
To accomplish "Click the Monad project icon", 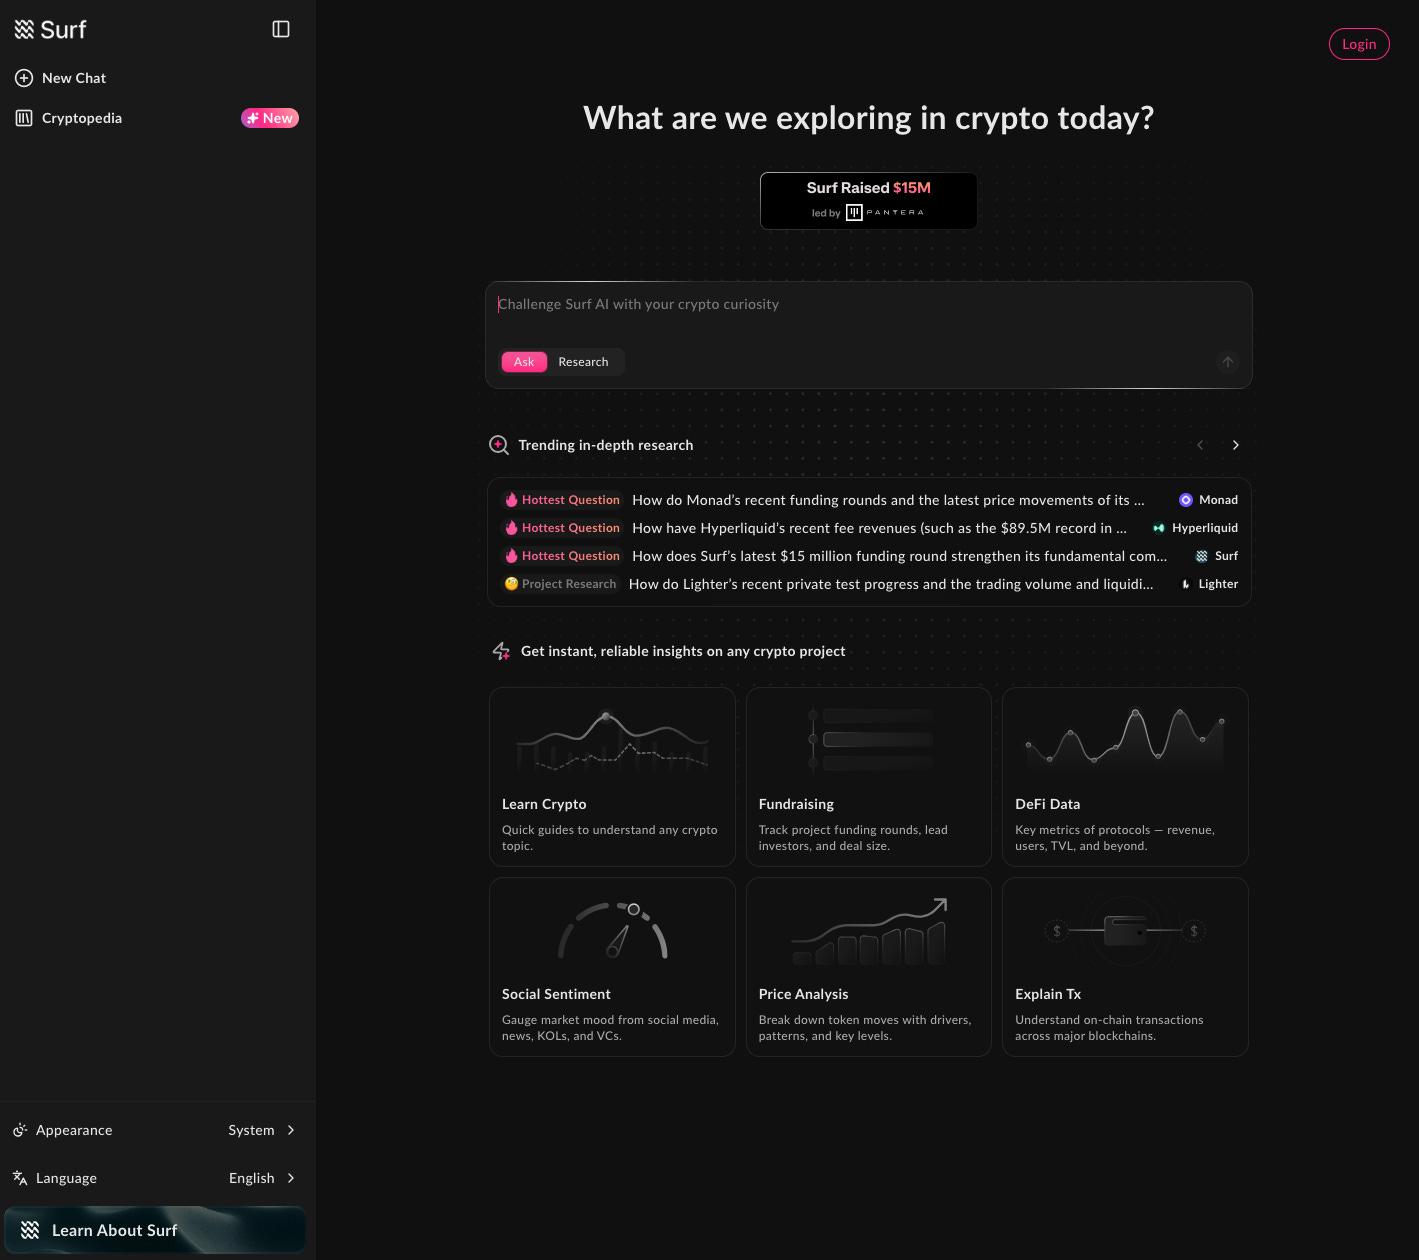I will pos(1186,500).
